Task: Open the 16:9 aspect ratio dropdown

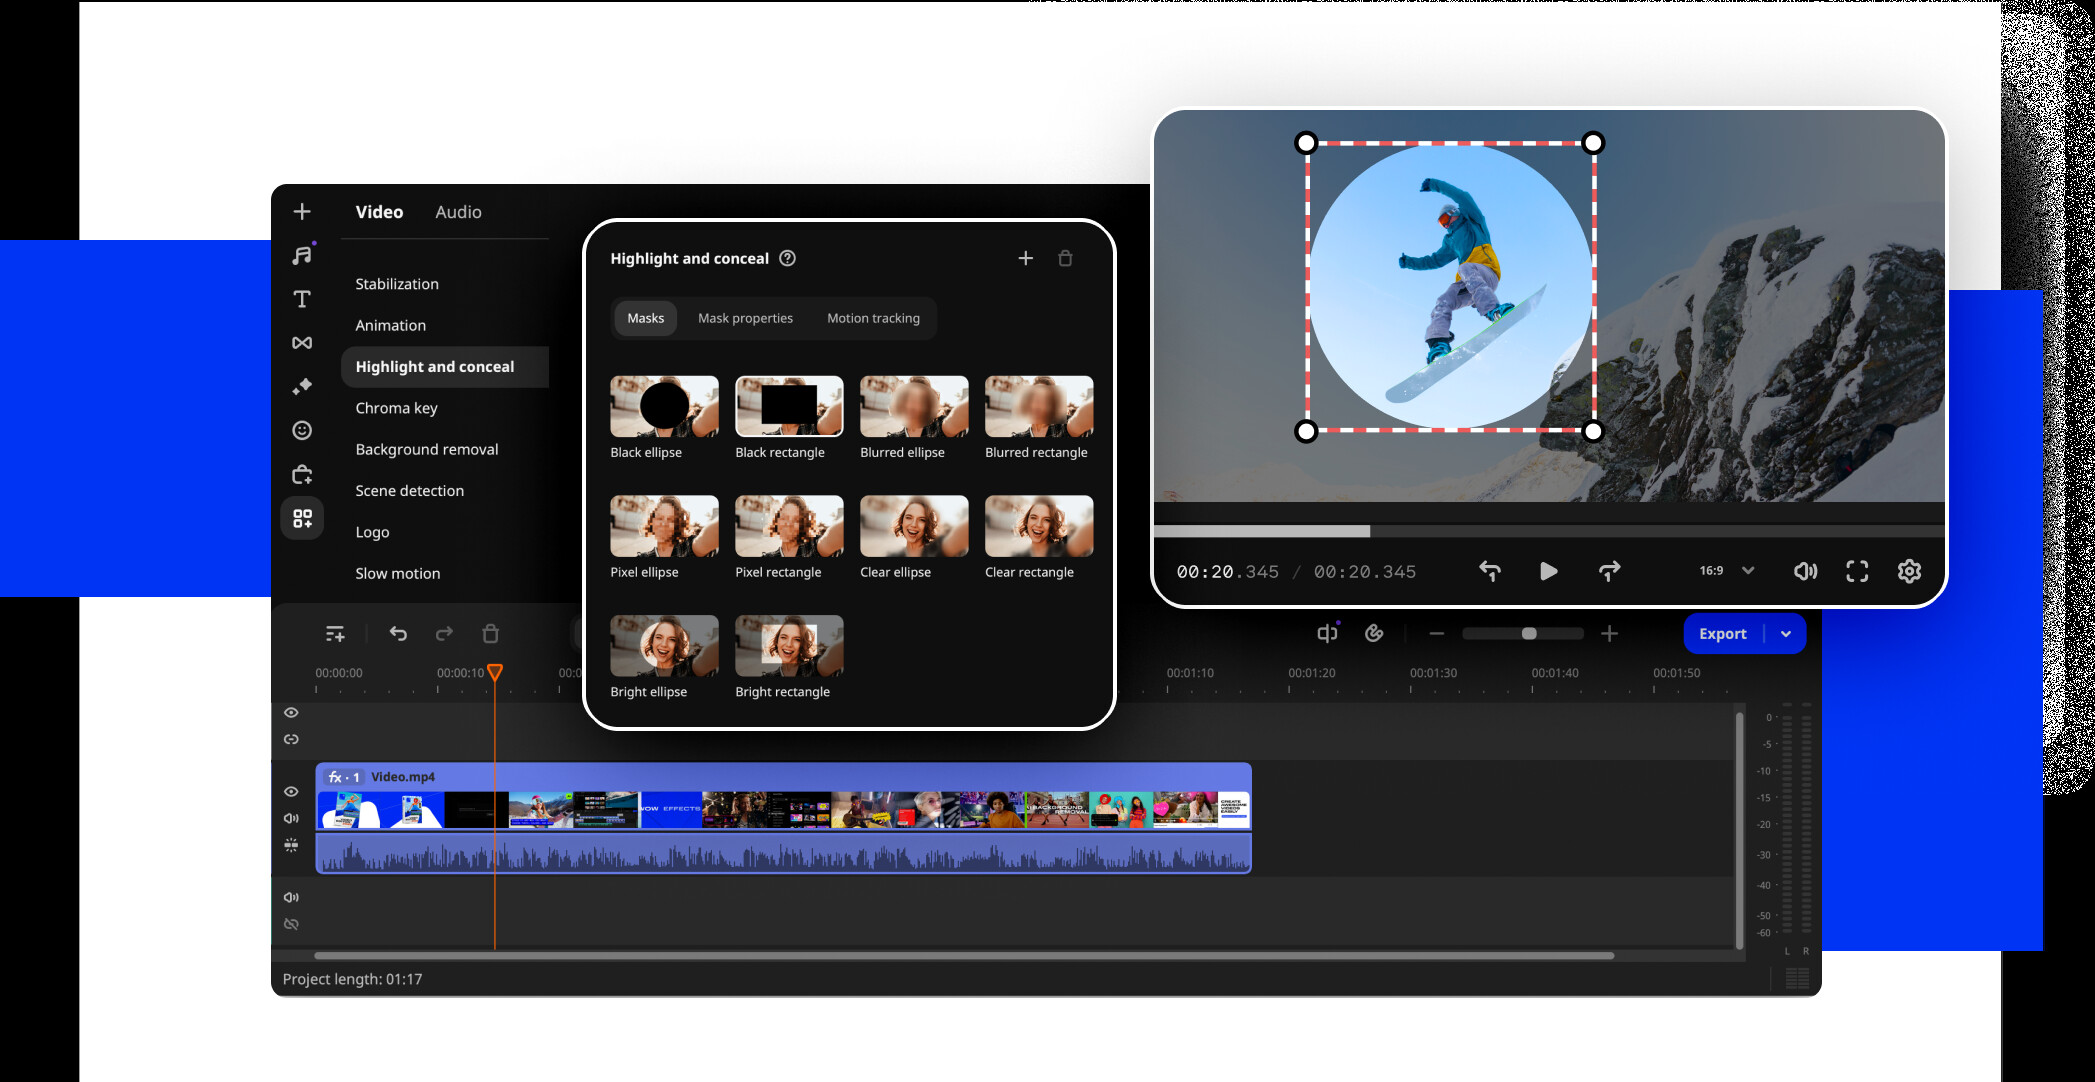Action: 1723,570
